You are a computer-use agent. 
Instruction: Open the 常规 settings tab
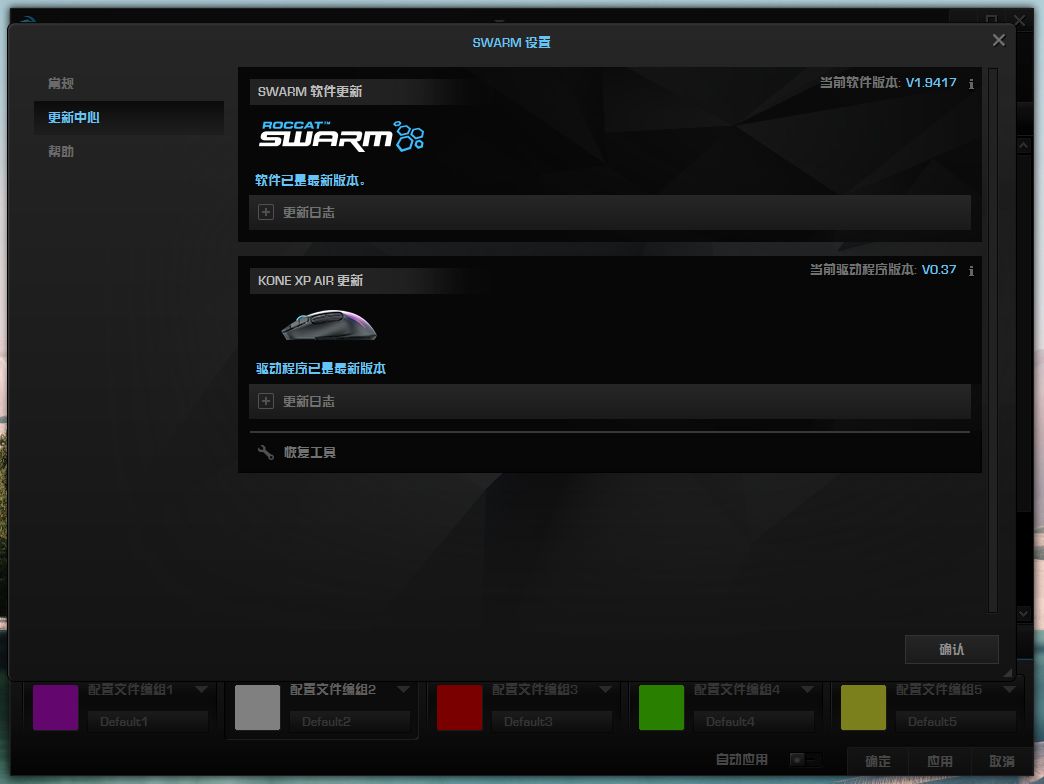pyautogui.click(x=61, y=83)
